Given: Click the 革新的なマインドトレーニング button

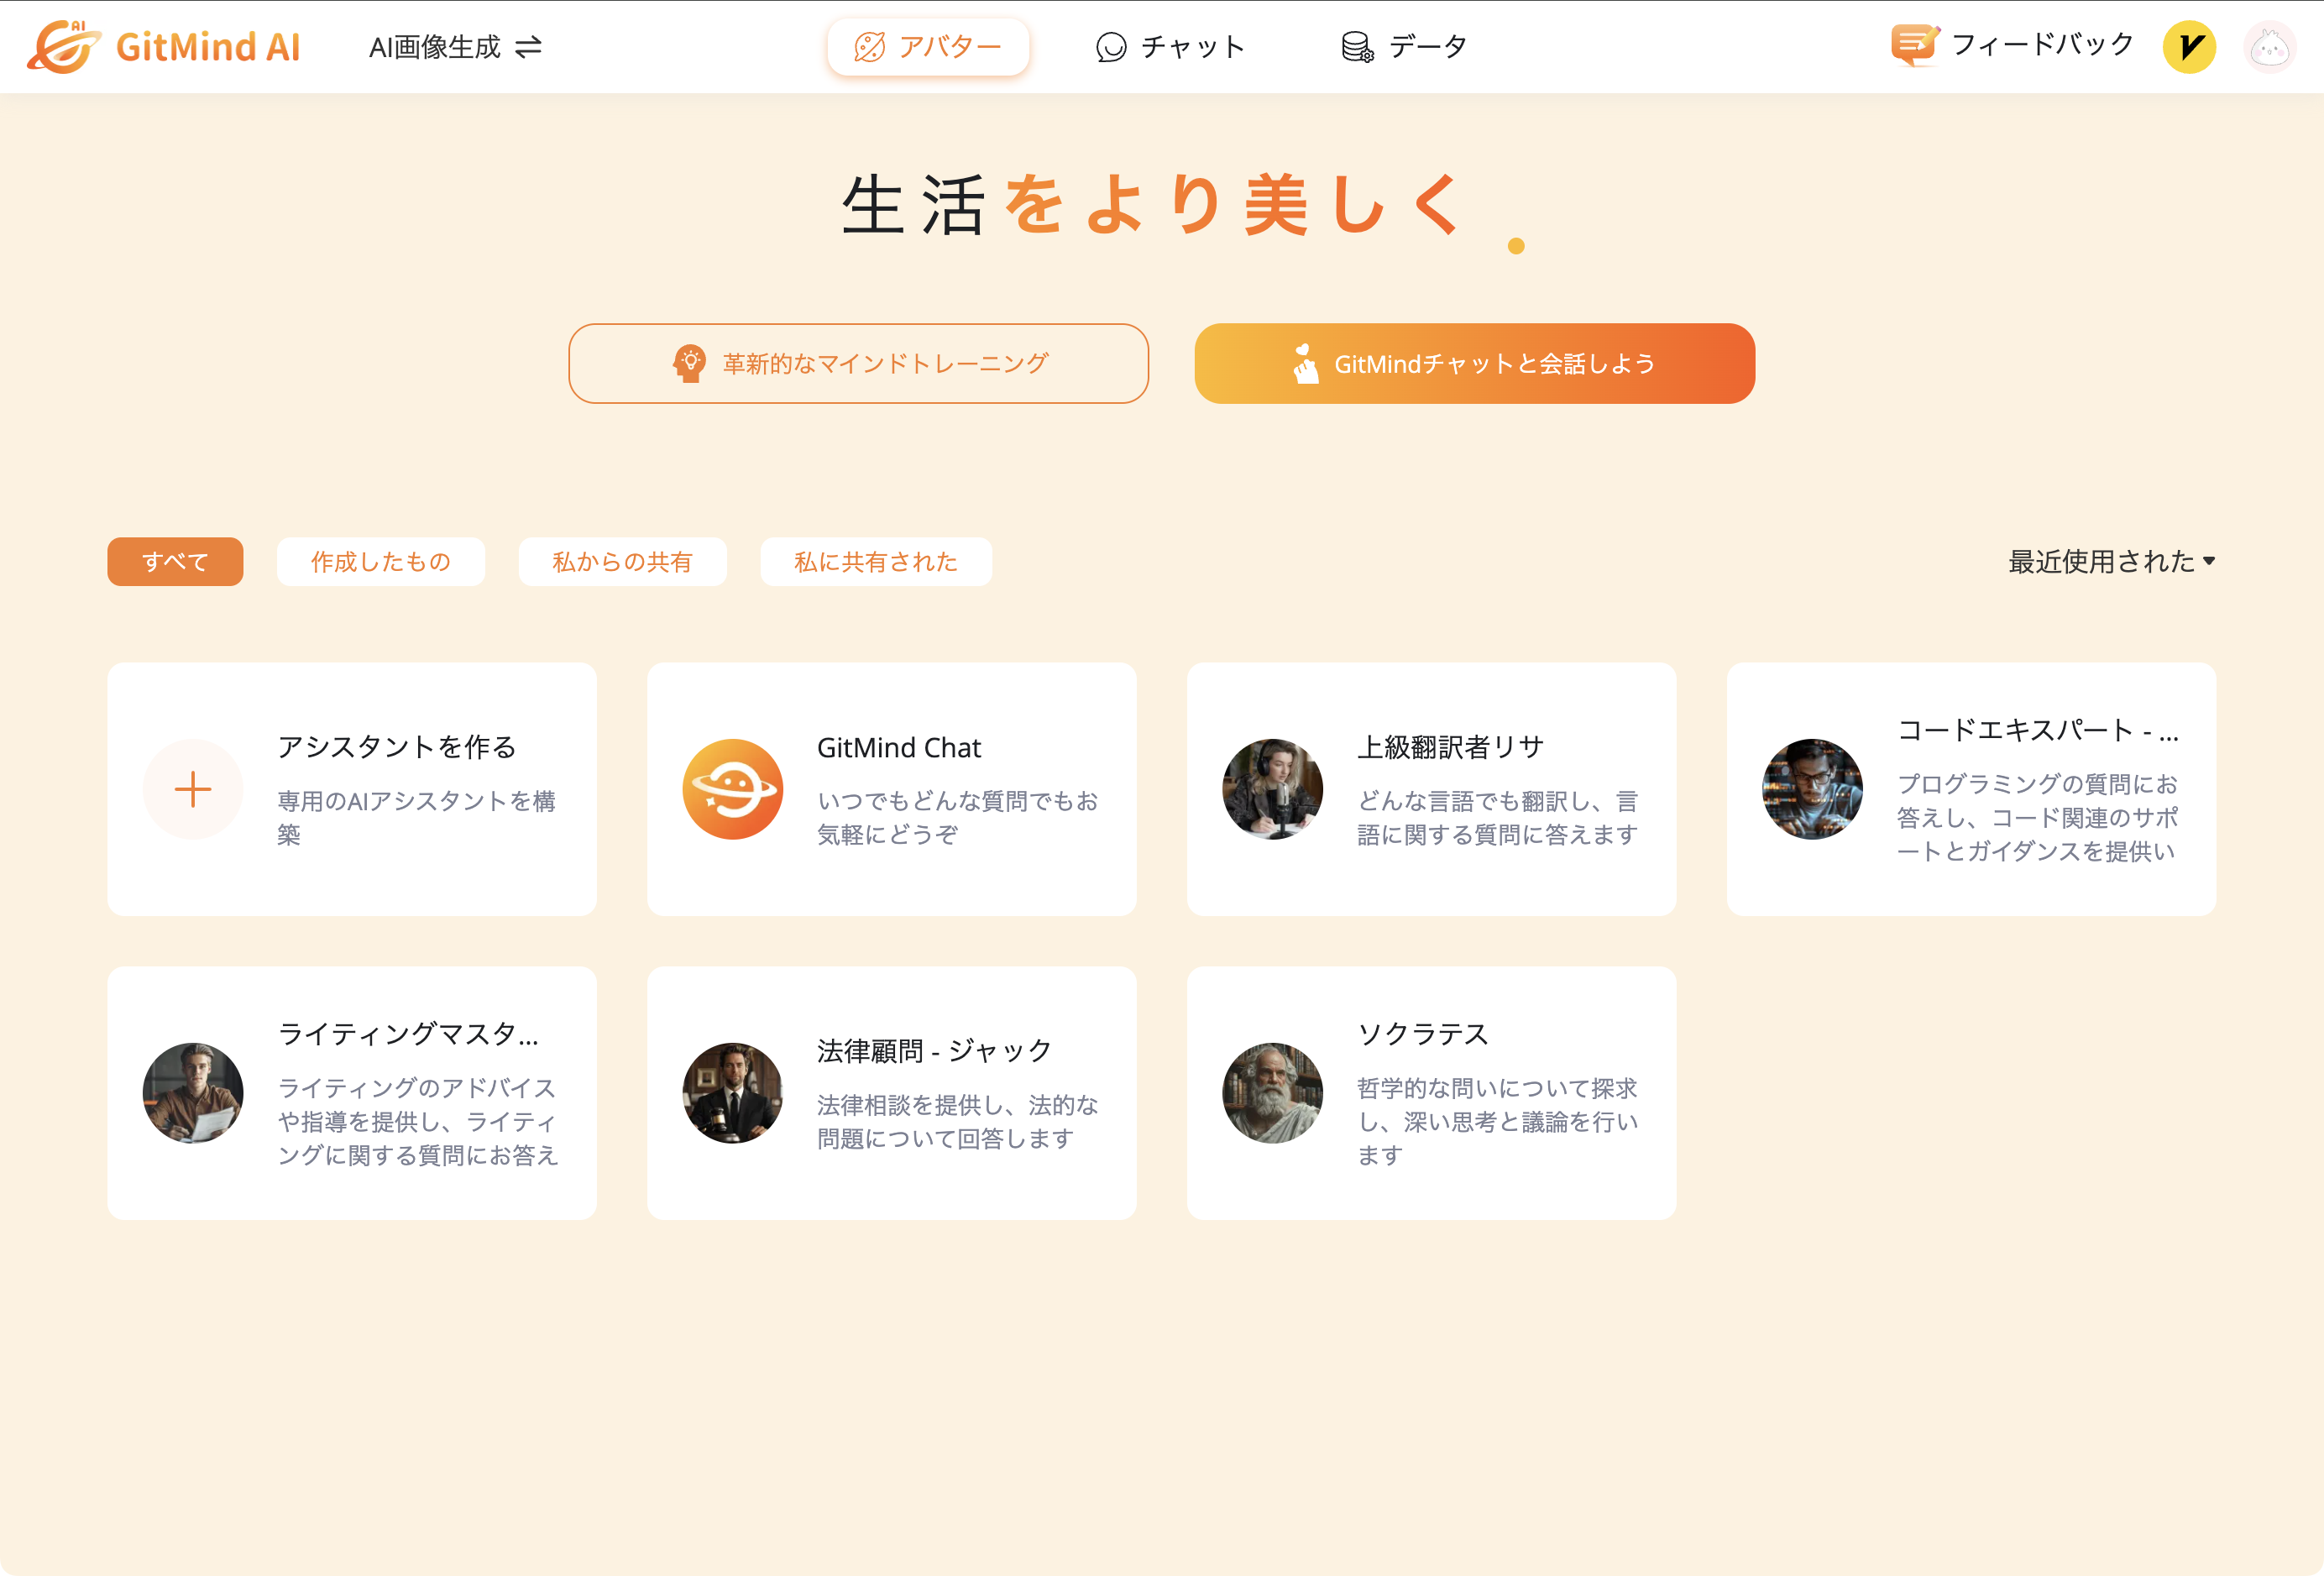Looking at the screenshot, I should (x=858, y=363).
